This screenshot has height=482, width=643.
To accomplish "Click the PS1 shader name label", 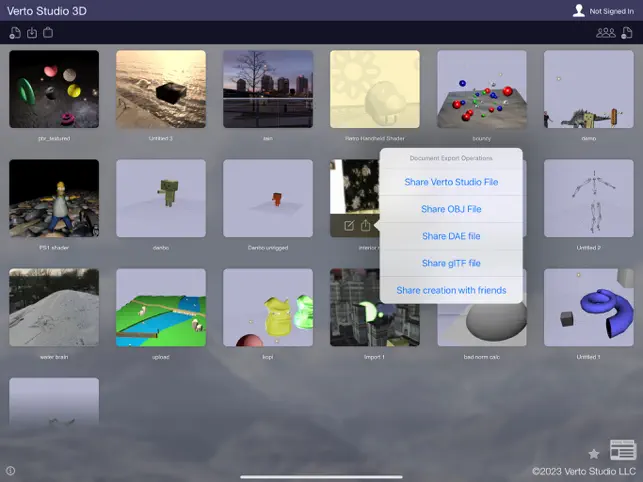I will click(54, 248).
